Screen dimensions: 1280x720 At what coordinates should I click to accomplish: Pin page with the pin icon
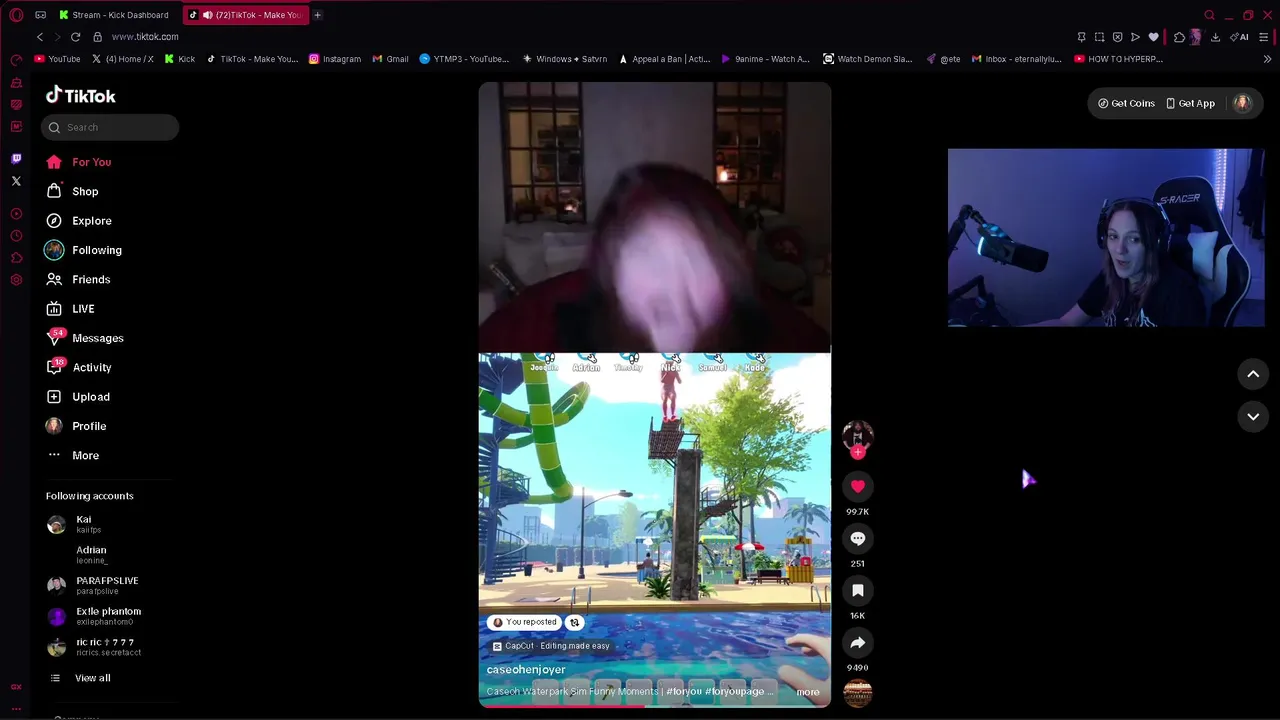(1081, 37)
